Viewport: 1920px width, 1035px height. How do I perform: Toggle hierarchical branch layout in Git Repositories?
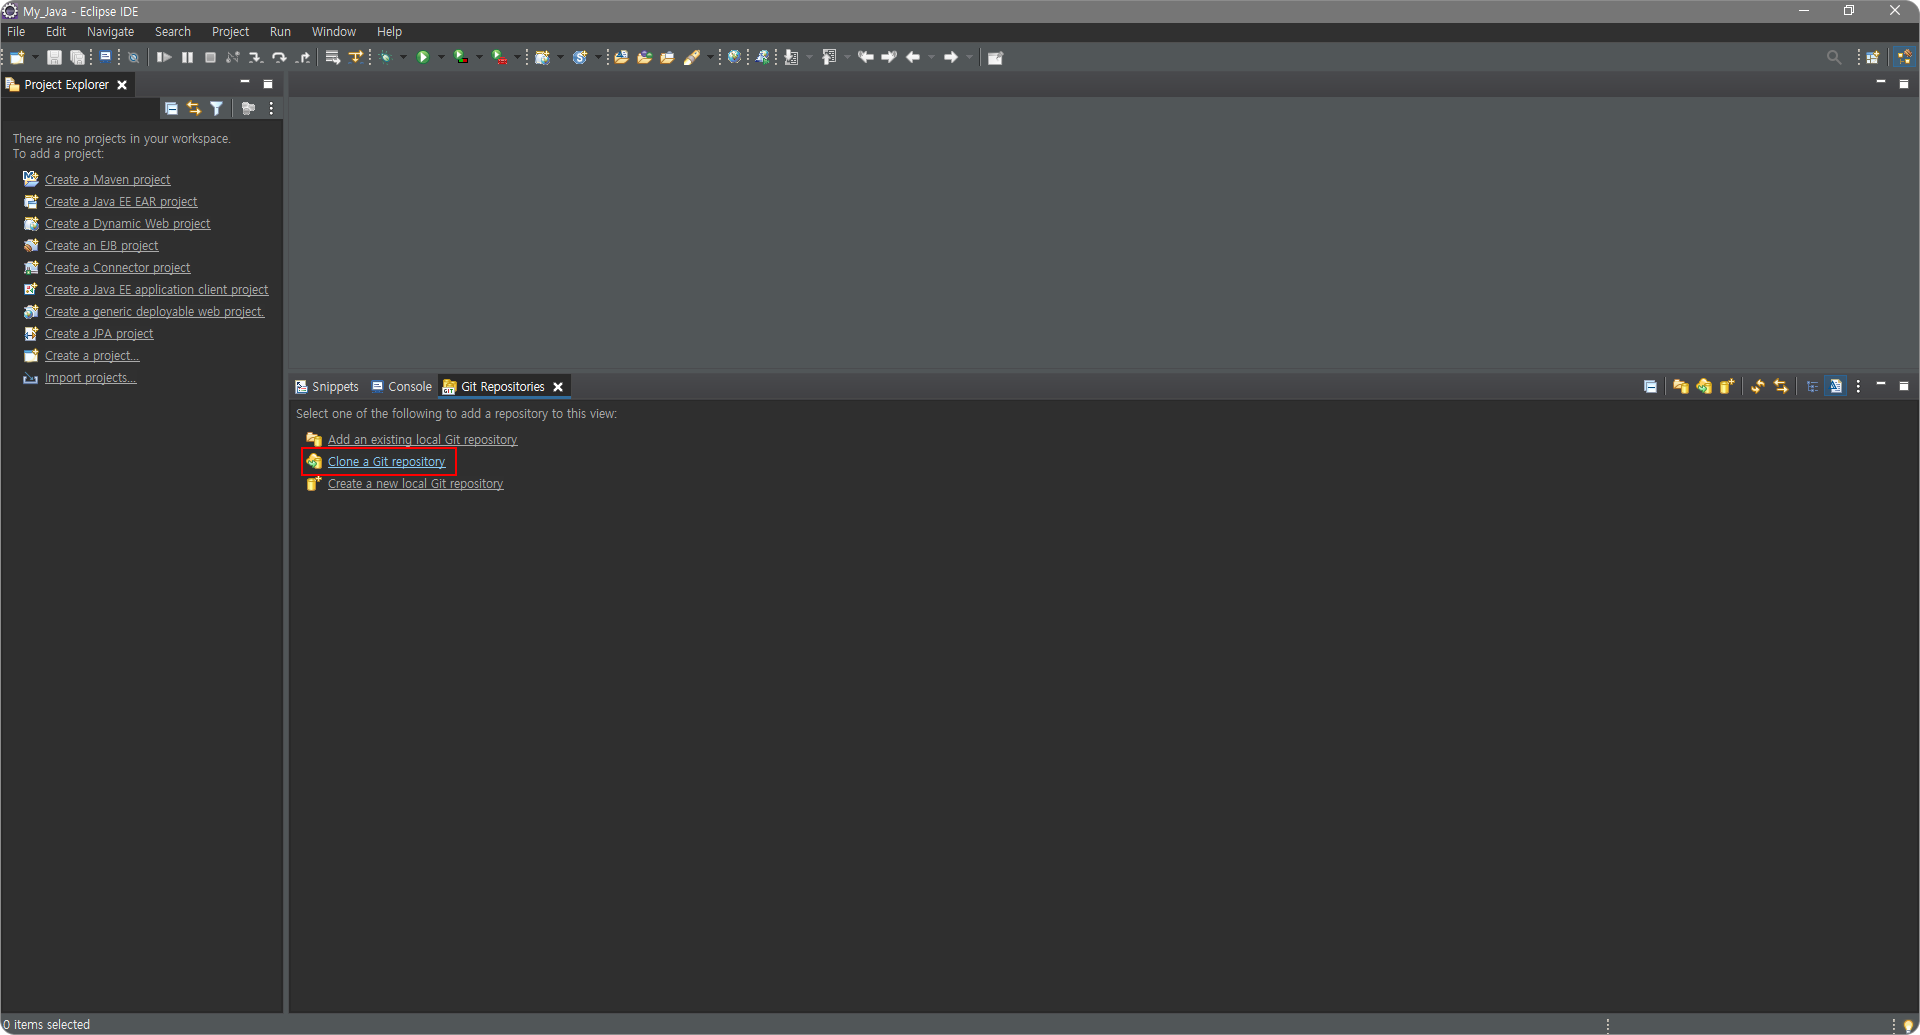click(x=1812, y=386)
